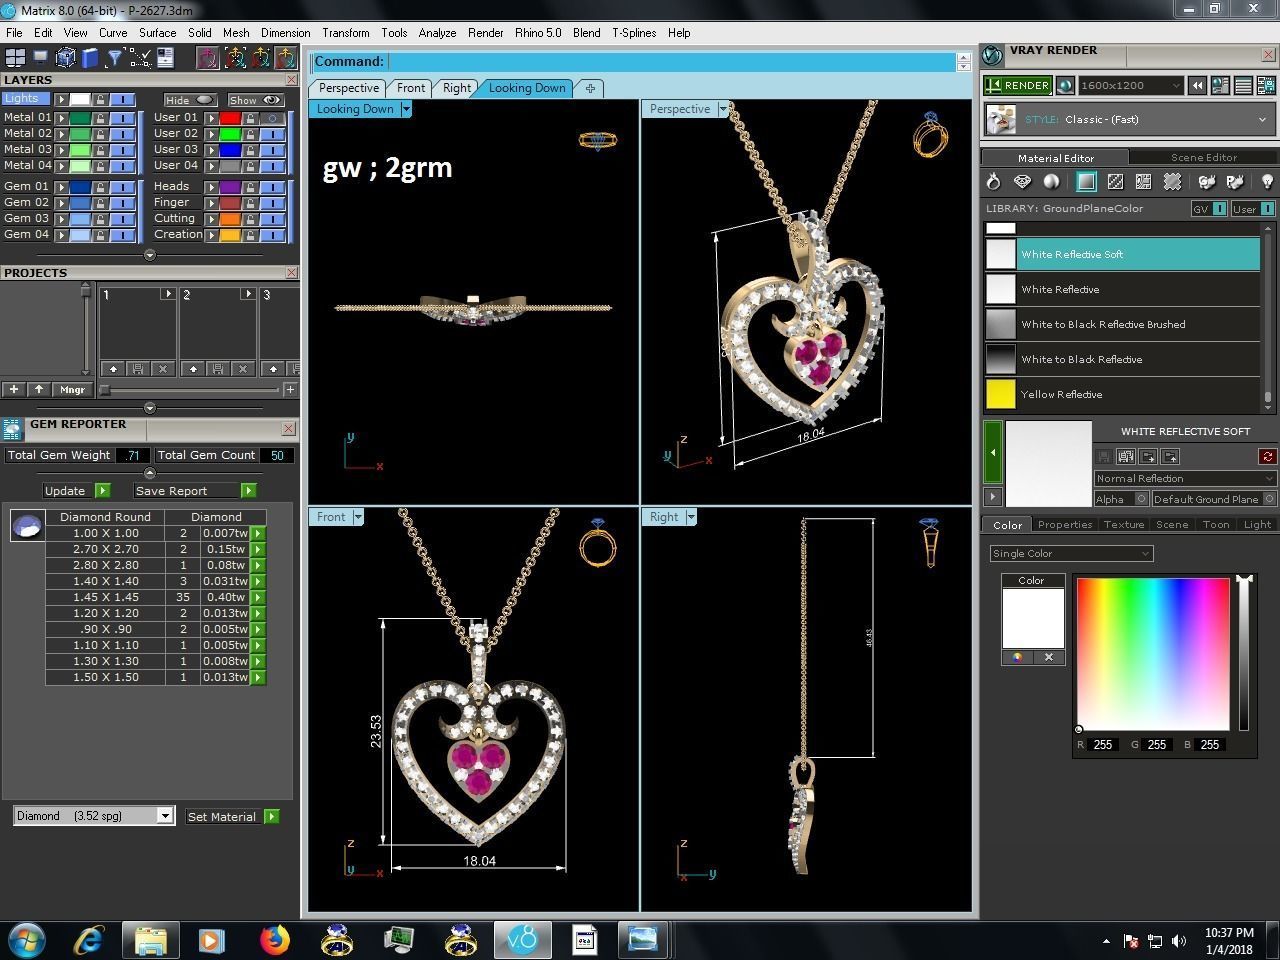Click the red refresh material icon
1280x960 pixels.
click(1267, 457)
